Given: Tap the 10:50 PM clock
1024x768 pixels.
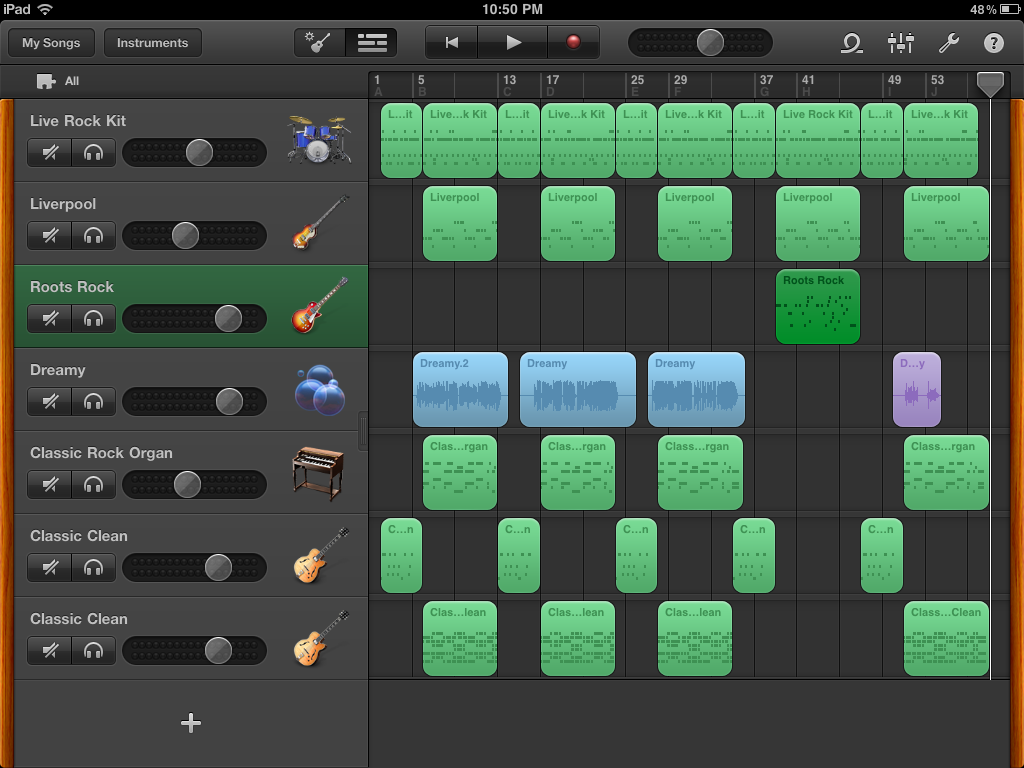Looking at the screenshot, I should [512, 9].
